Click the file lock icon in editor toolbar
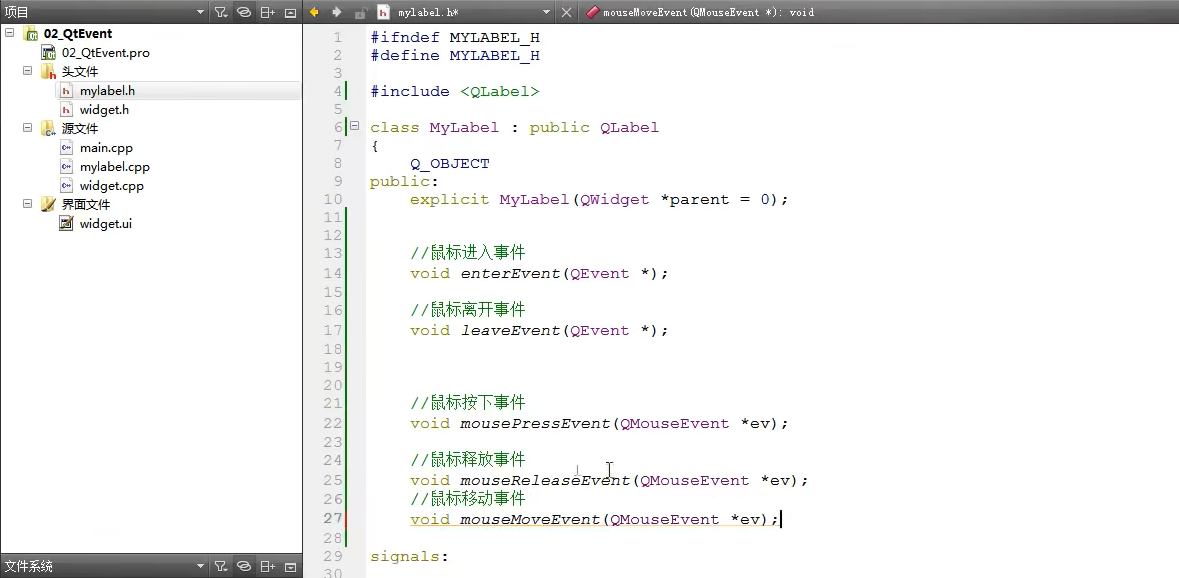The width and height of the screenshot is (1179, 578). point(360,12)
